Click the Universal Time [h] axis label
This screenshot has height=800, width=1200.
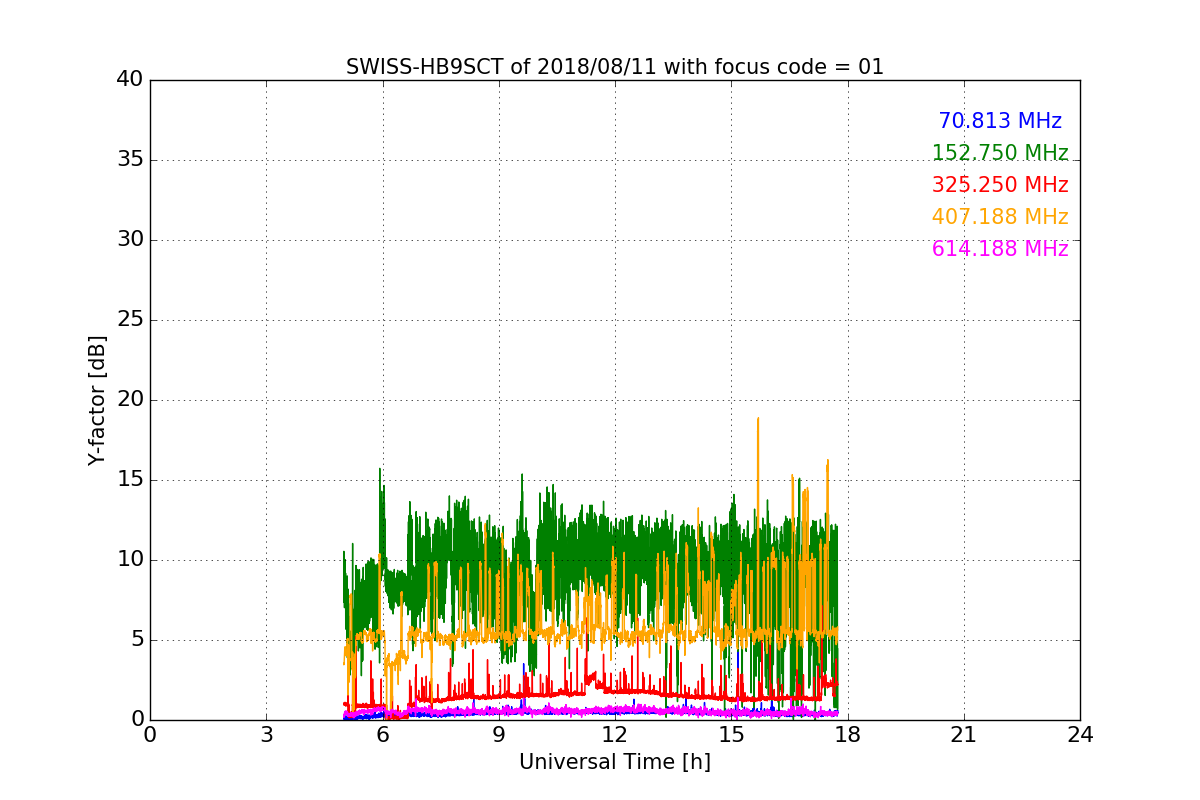click(615, 762)
